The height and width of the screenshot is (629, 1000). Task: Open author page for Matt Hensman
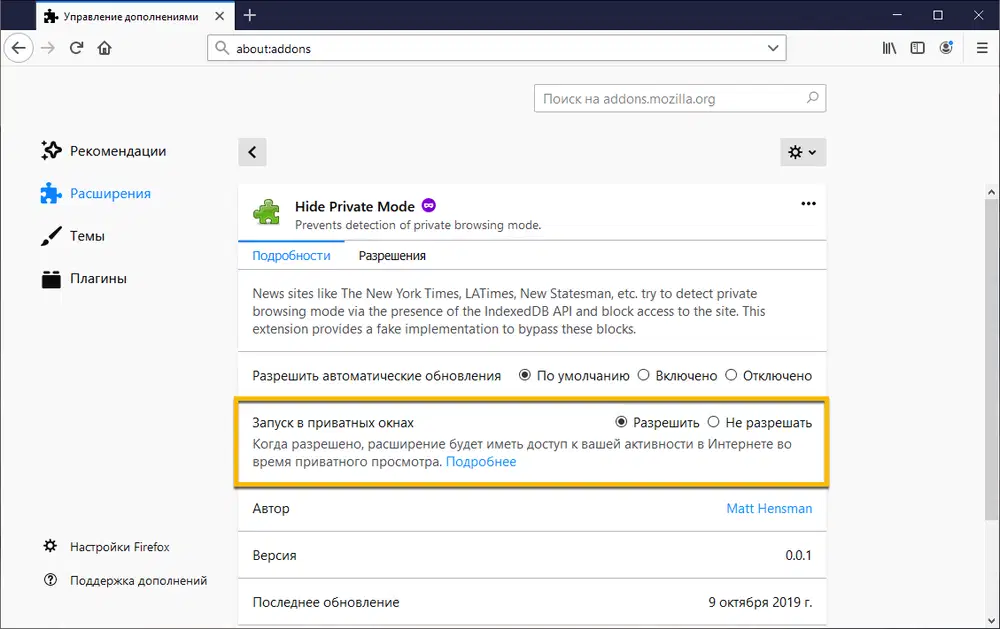pos(769,508)
